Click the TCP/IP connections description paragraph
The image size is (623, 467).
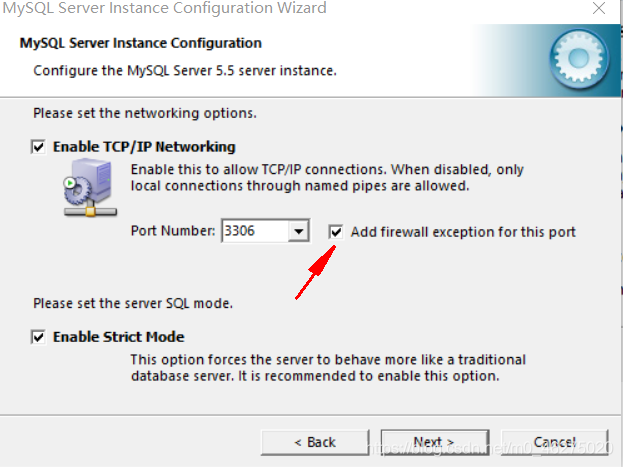click(326, 178)
